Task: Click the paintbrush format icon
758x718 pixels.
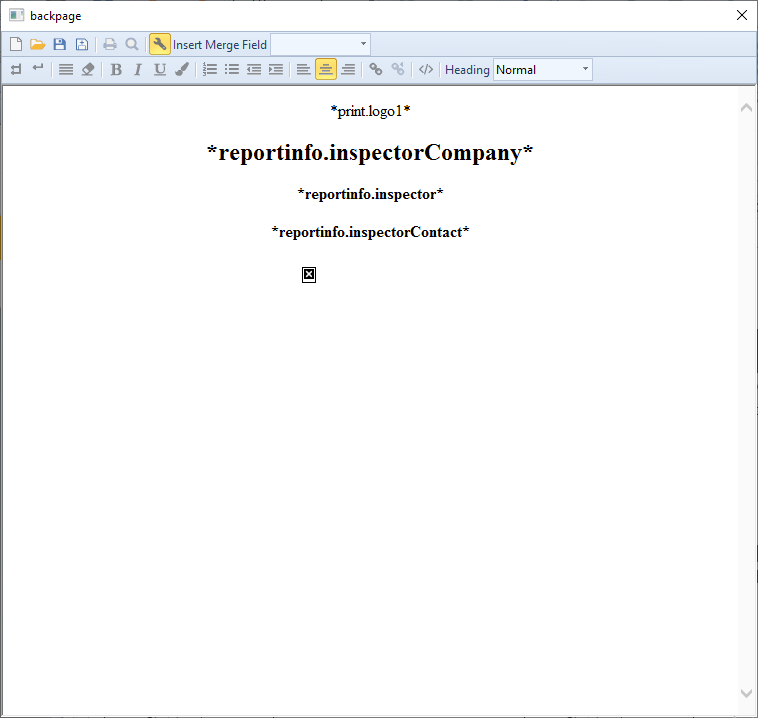Action: point(181,69)
